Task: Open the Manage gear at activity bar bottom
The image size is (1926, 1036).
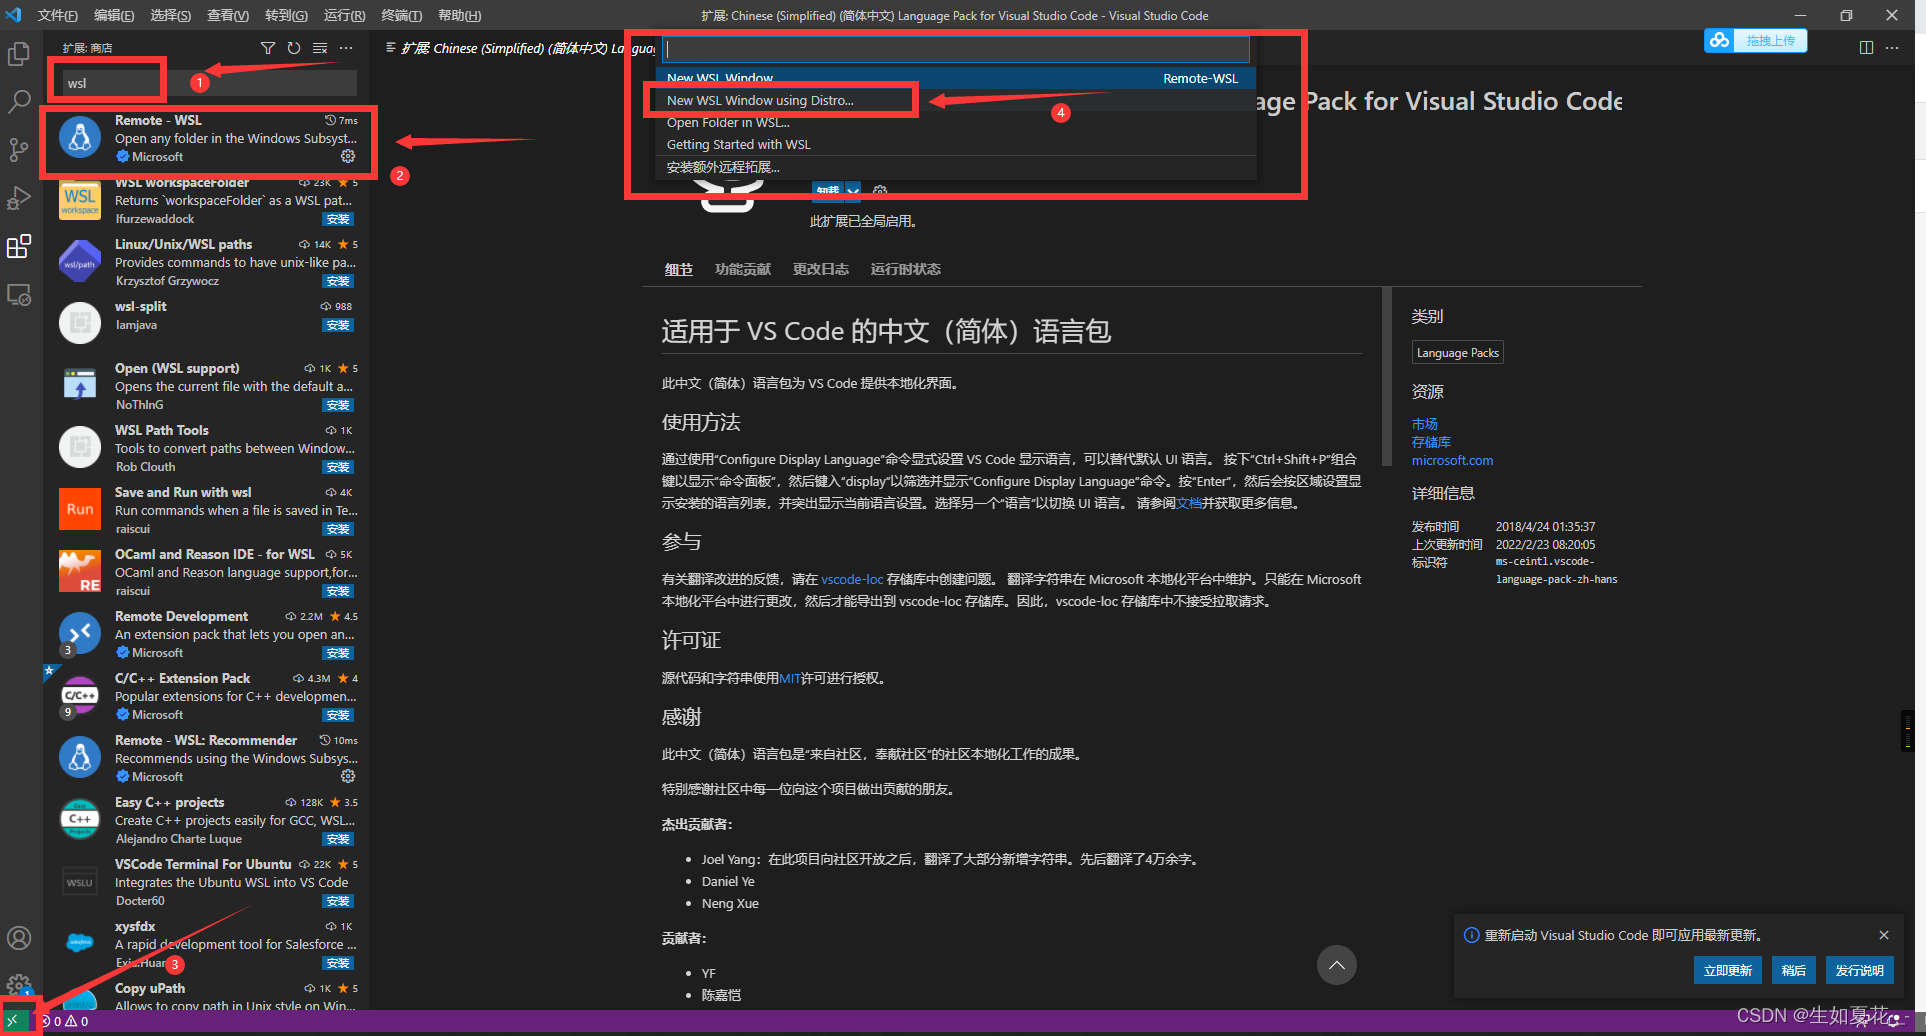Action: tap(19, 985)
